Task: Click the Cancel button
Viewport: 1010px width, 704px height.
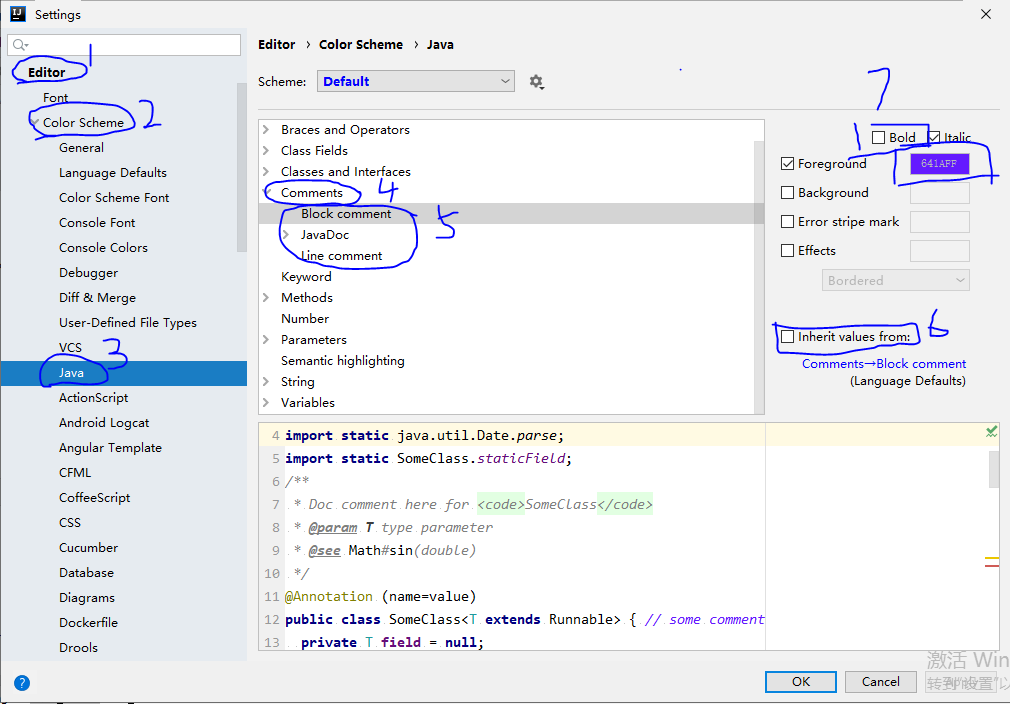Action: point(881,681)
